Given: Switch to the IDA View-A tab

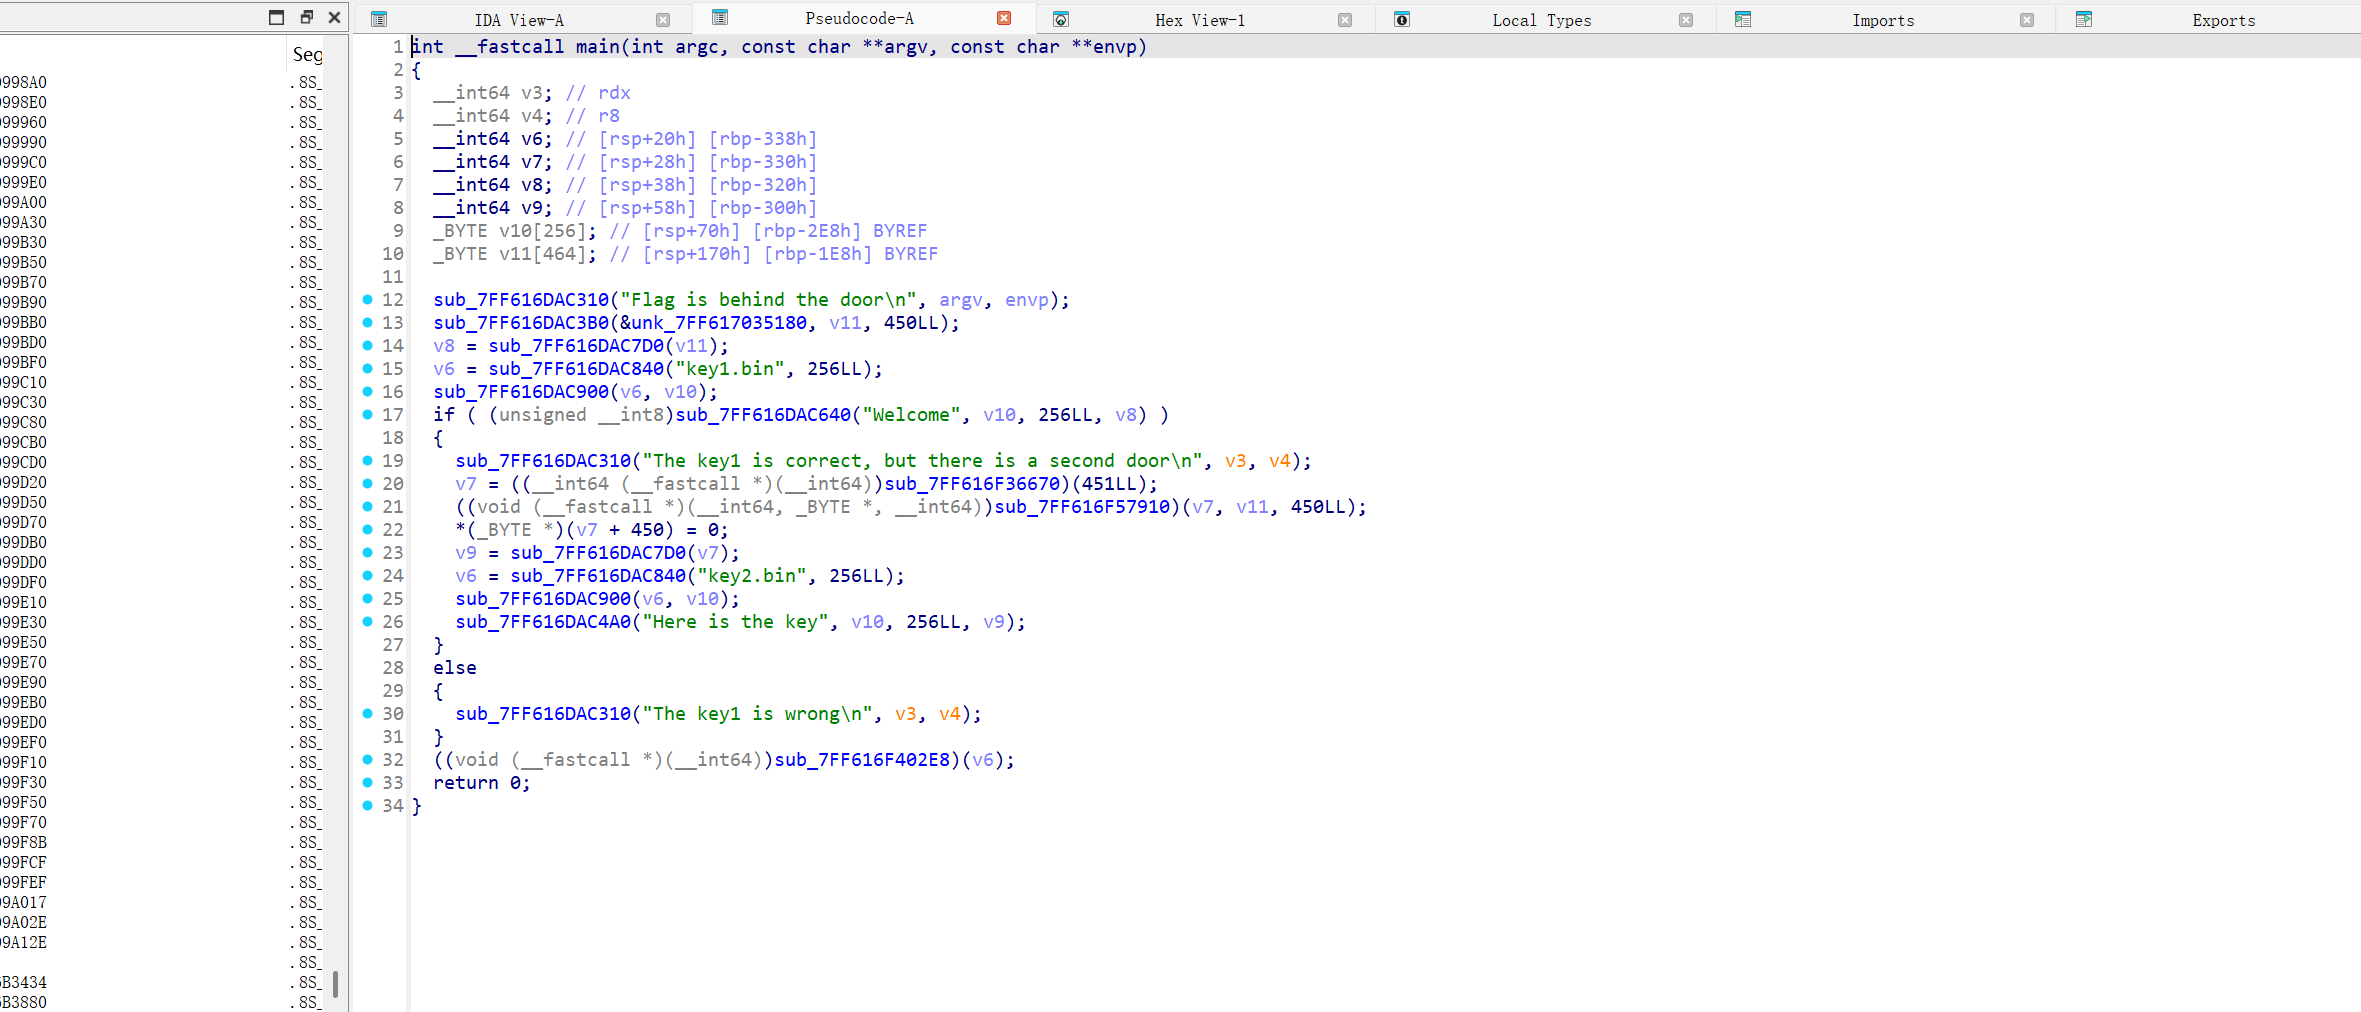Looking at the screenshot, I should 519,20.
